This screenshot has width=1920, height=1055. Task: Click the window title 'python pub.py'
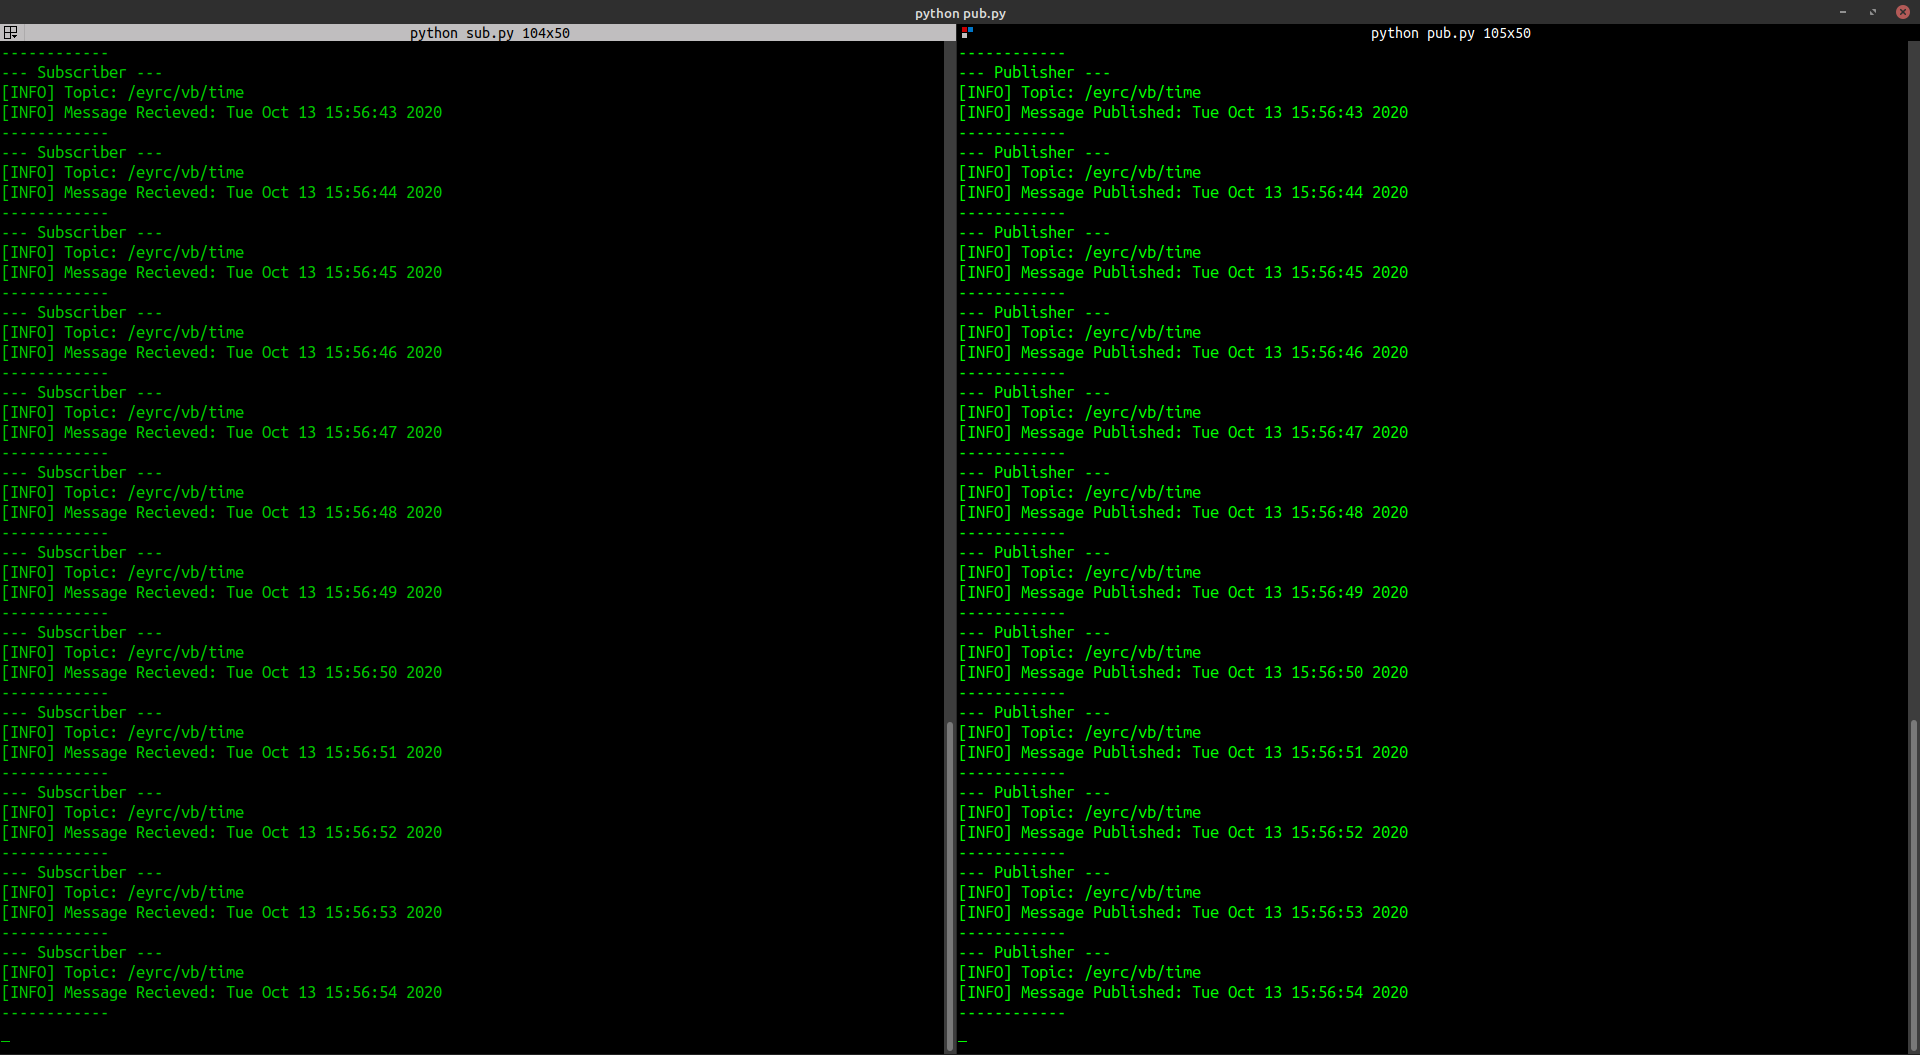pos(960,13)
